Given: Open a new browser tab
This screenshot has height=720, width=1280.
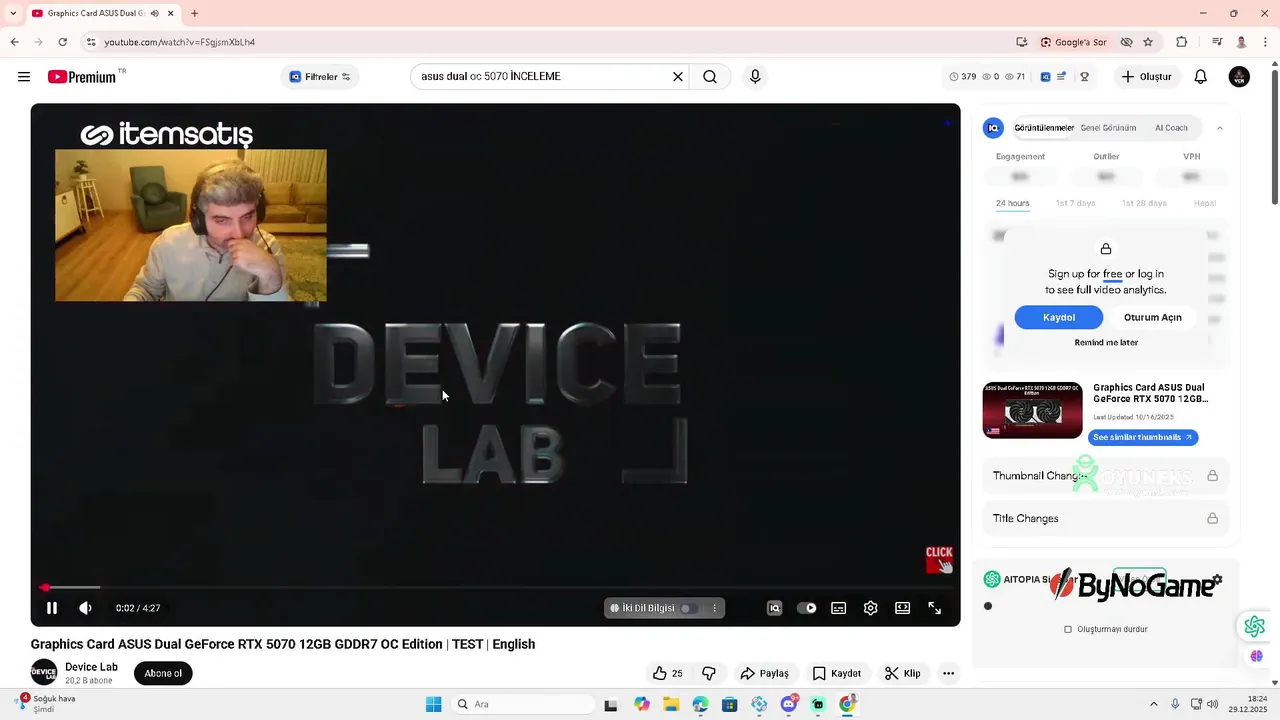Looking at the screenshot, I should coord(194,13).
